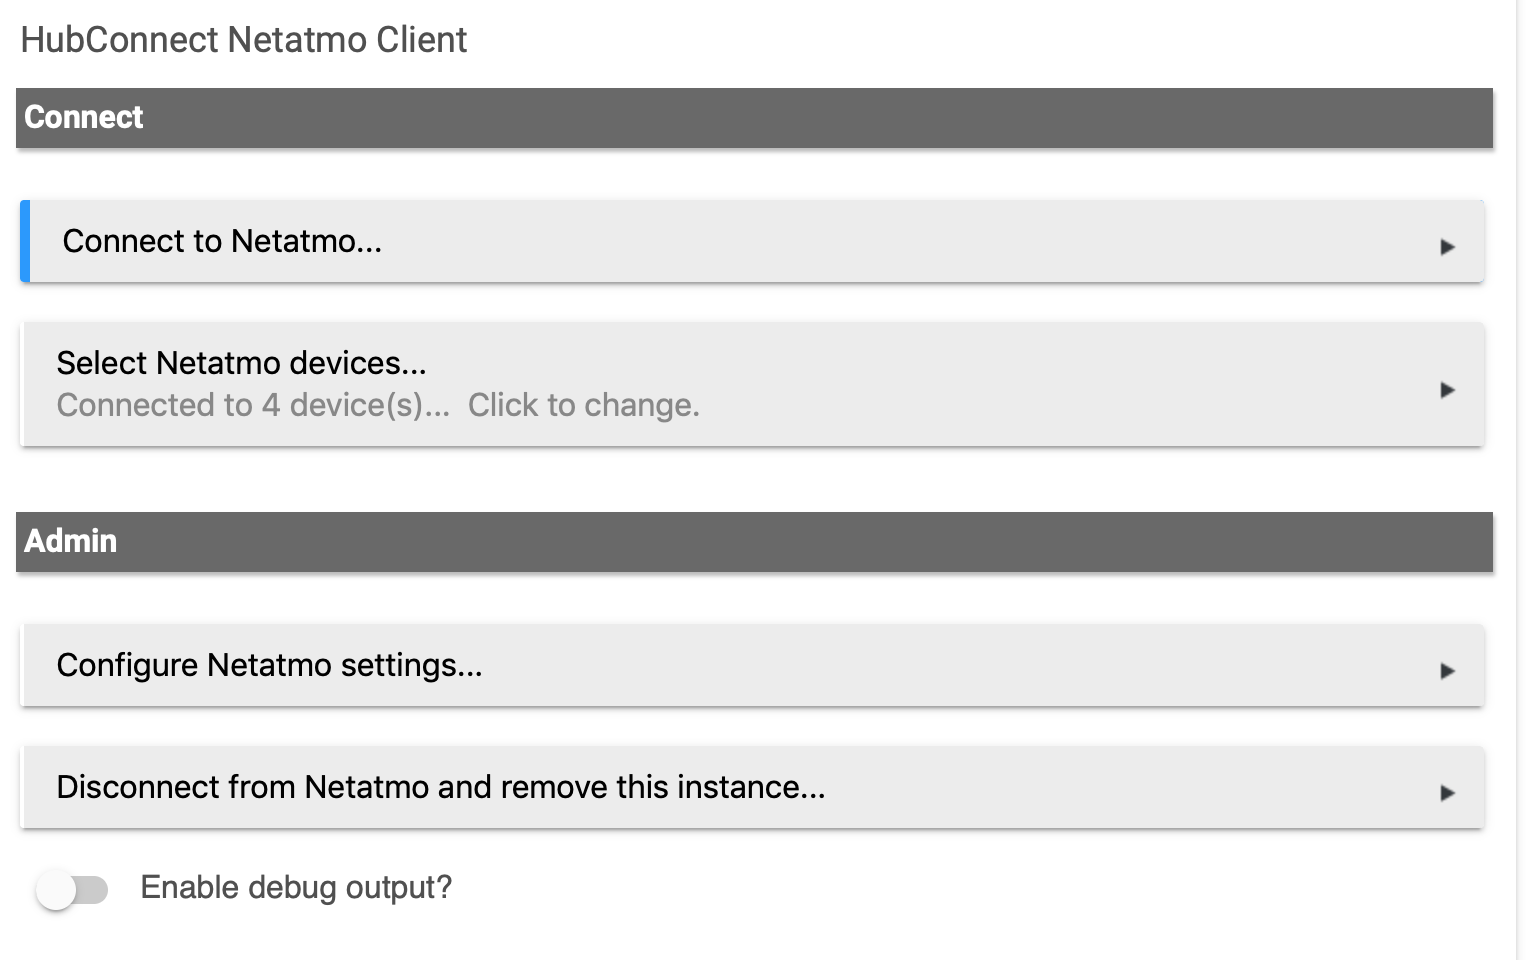The height and width of the screenshot is (960, 1526).
Task: Click the arrow icon on the Disconnect row
Action: pyautogui.click(x=1447, y=793)
